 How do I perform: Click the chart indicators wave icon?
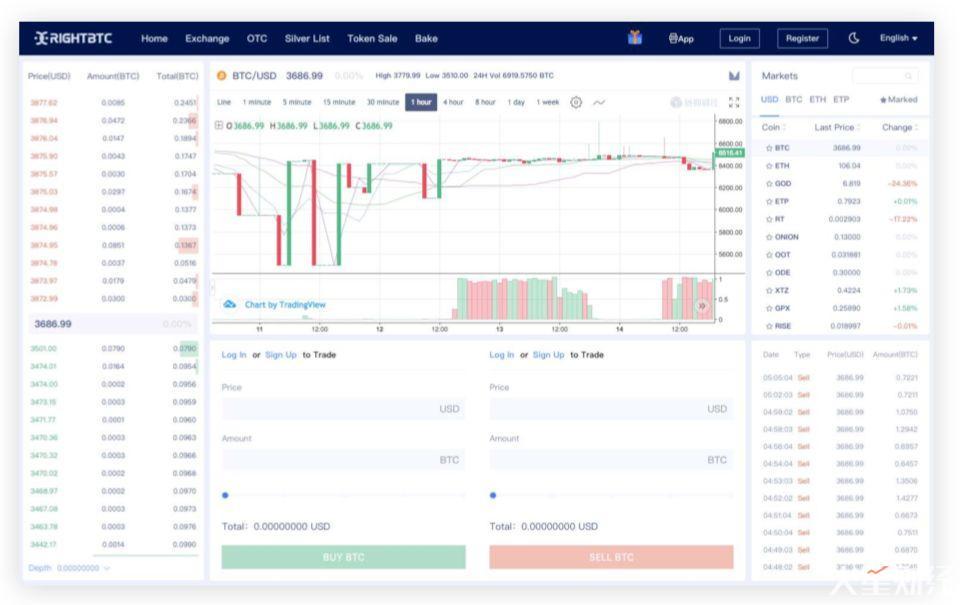click(x=599, y=102)
